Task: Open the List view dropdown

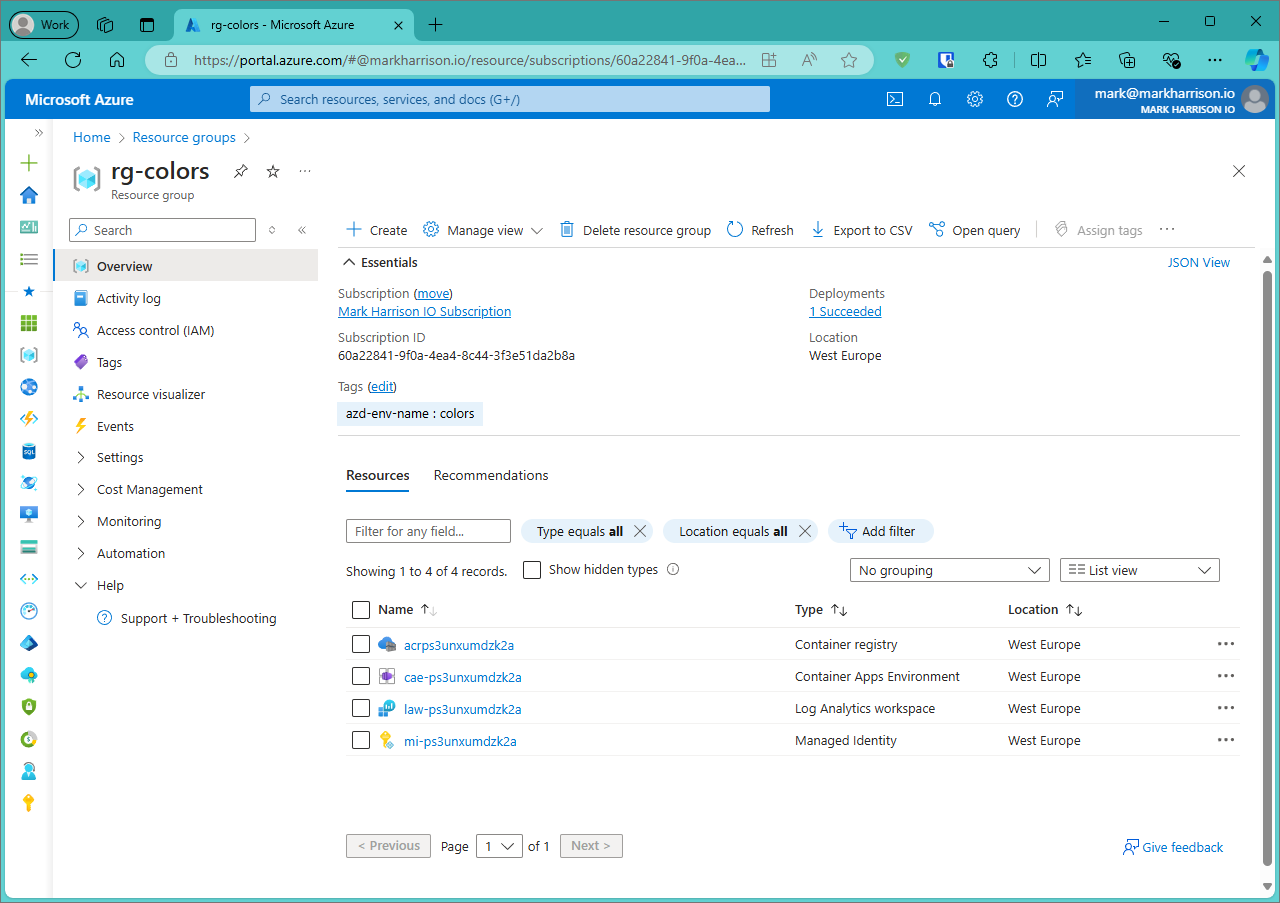Action: click(1139, 570)
